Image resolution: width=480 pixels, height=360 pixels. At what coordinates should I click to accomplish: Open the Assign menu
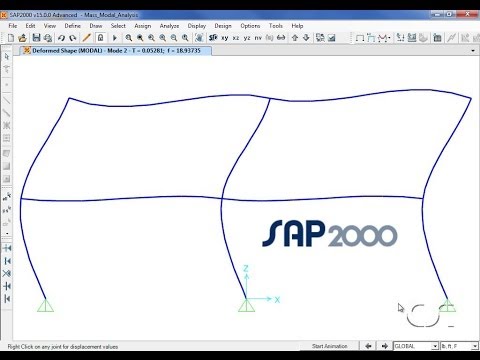point(143,26)
